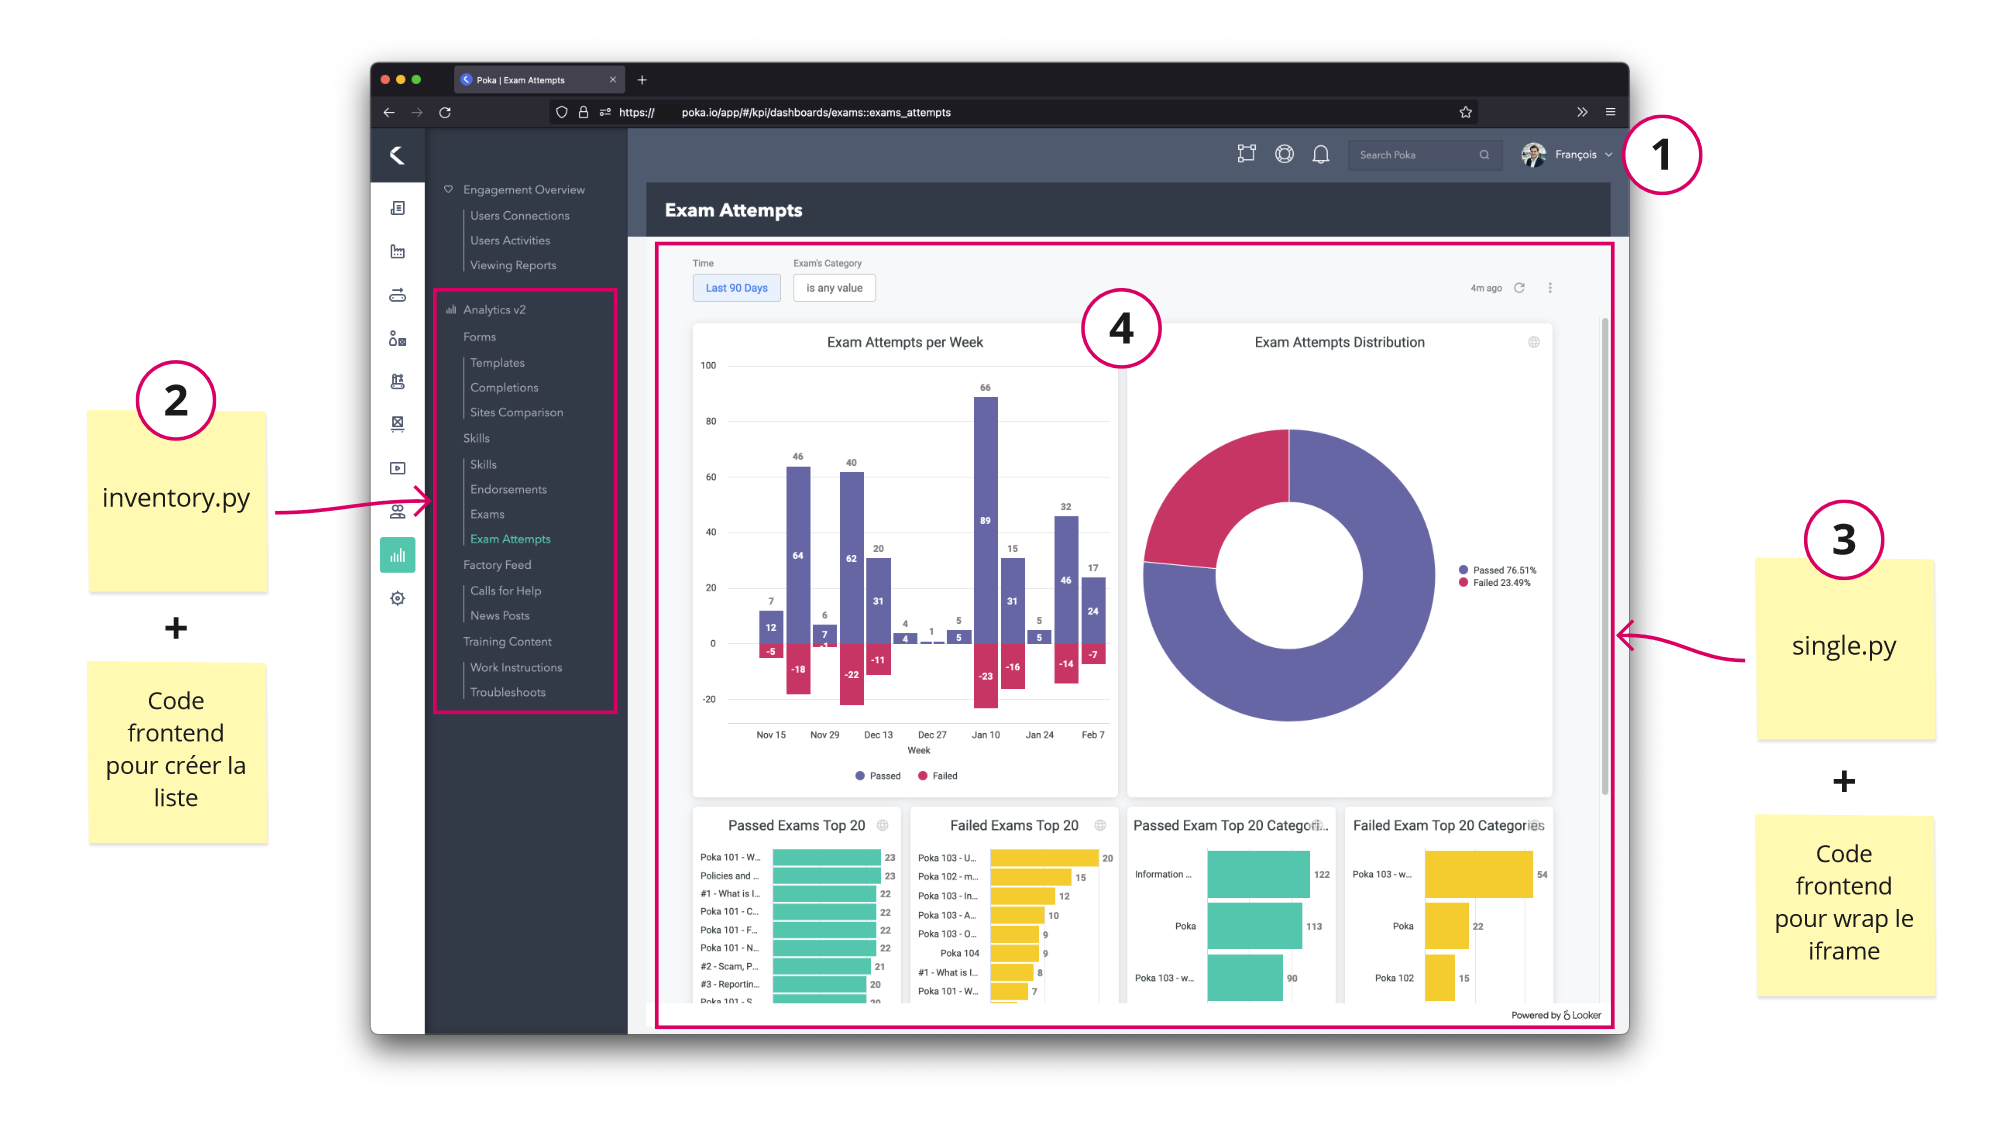Open the robot arm machine sidebar icon

click(x=397, y=381)
